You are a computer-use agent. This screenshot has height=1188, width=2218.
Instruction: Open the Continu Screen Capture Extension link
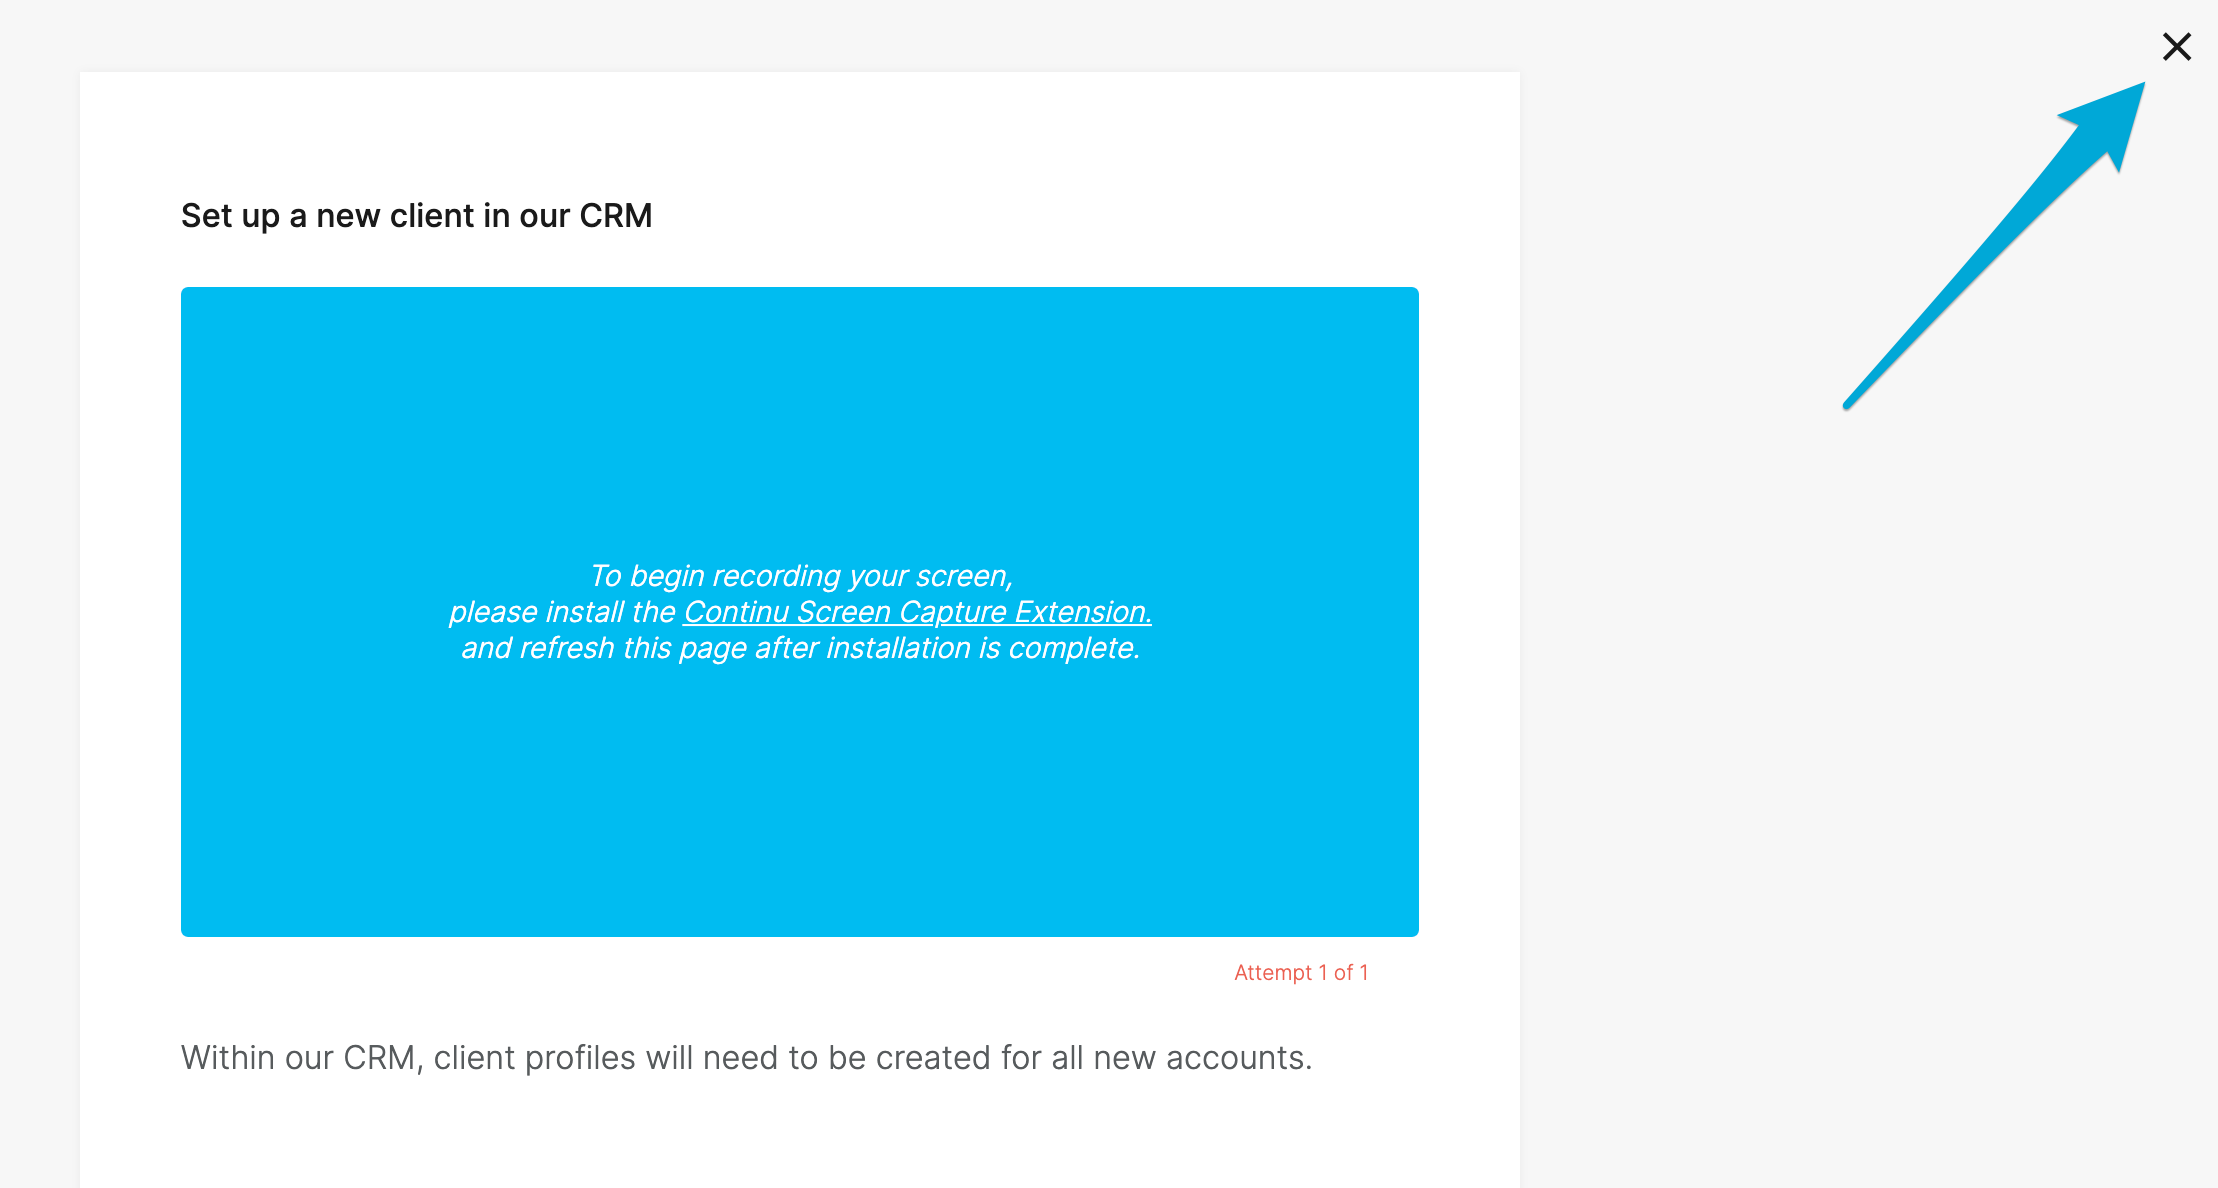[x=917, y=612]
